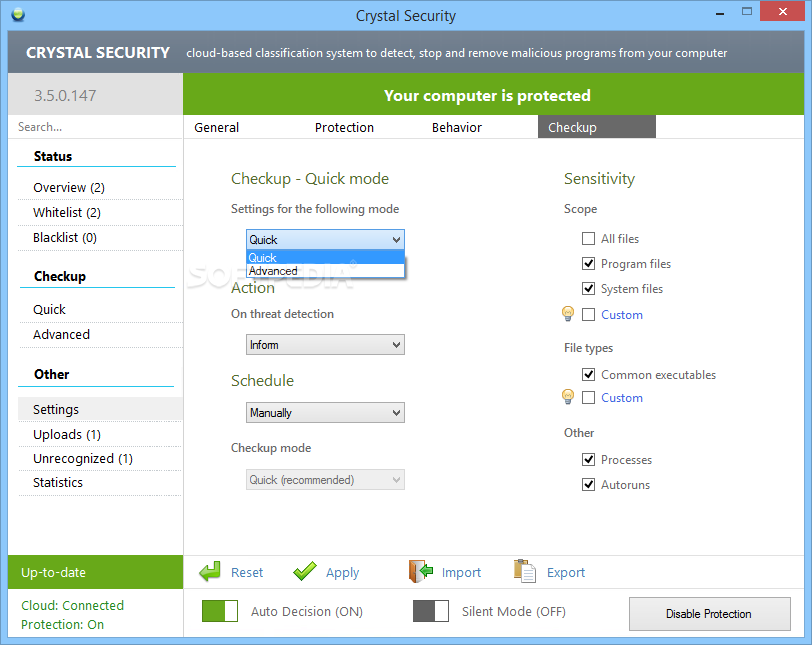This screenshot has height=645, width=812.
Task: Click the lightbulb hint beside Scope Custom
Action: point(568,314)
